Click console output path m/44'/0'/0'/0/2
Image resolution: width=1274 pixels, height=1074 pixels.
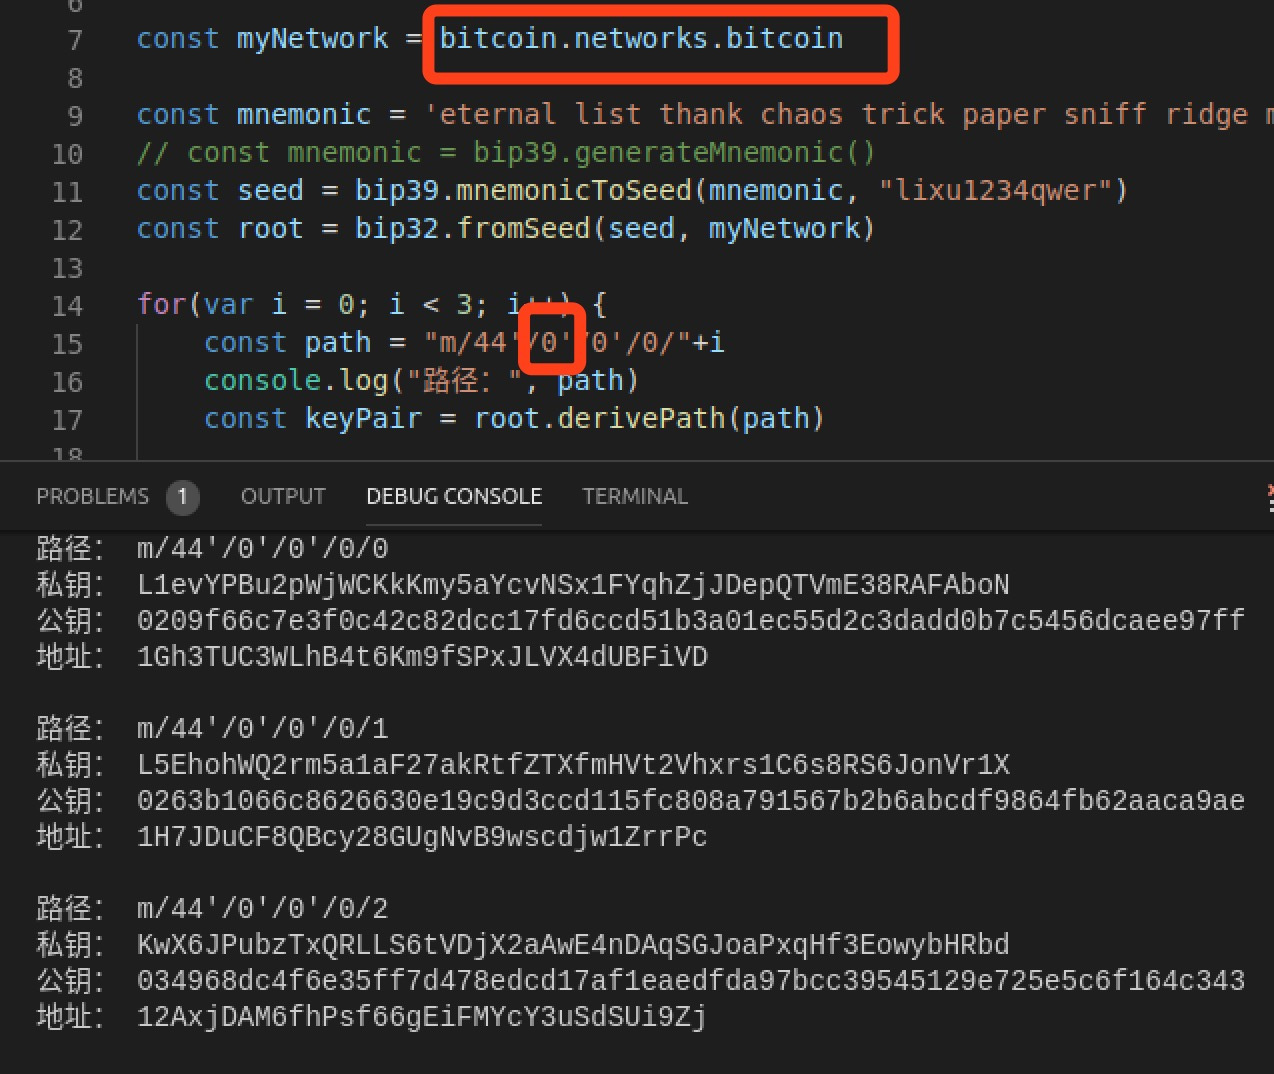click(262, 908)
